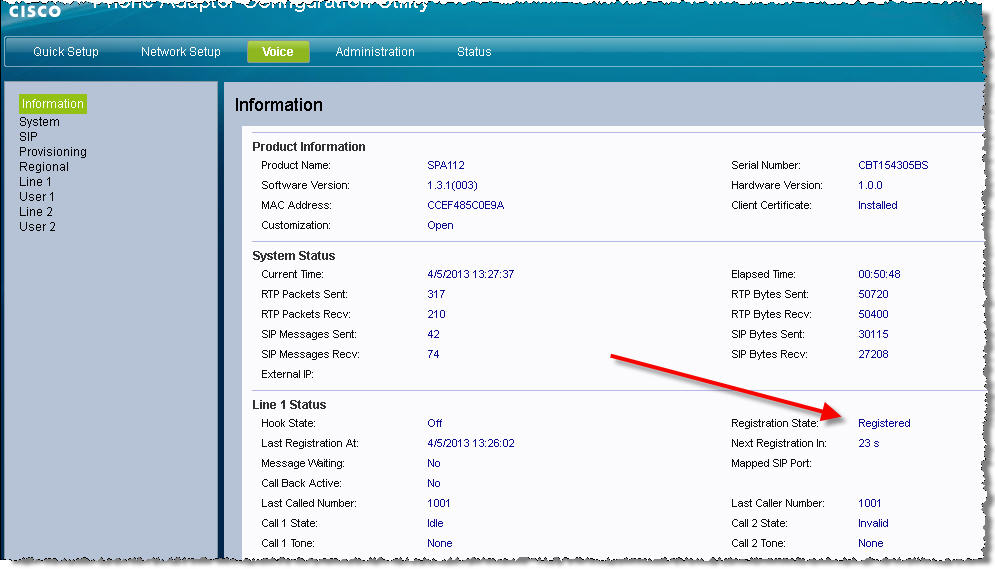Open the System page in sidebar
The height and width of the screenshot is (569, 995).
point(39,122)
